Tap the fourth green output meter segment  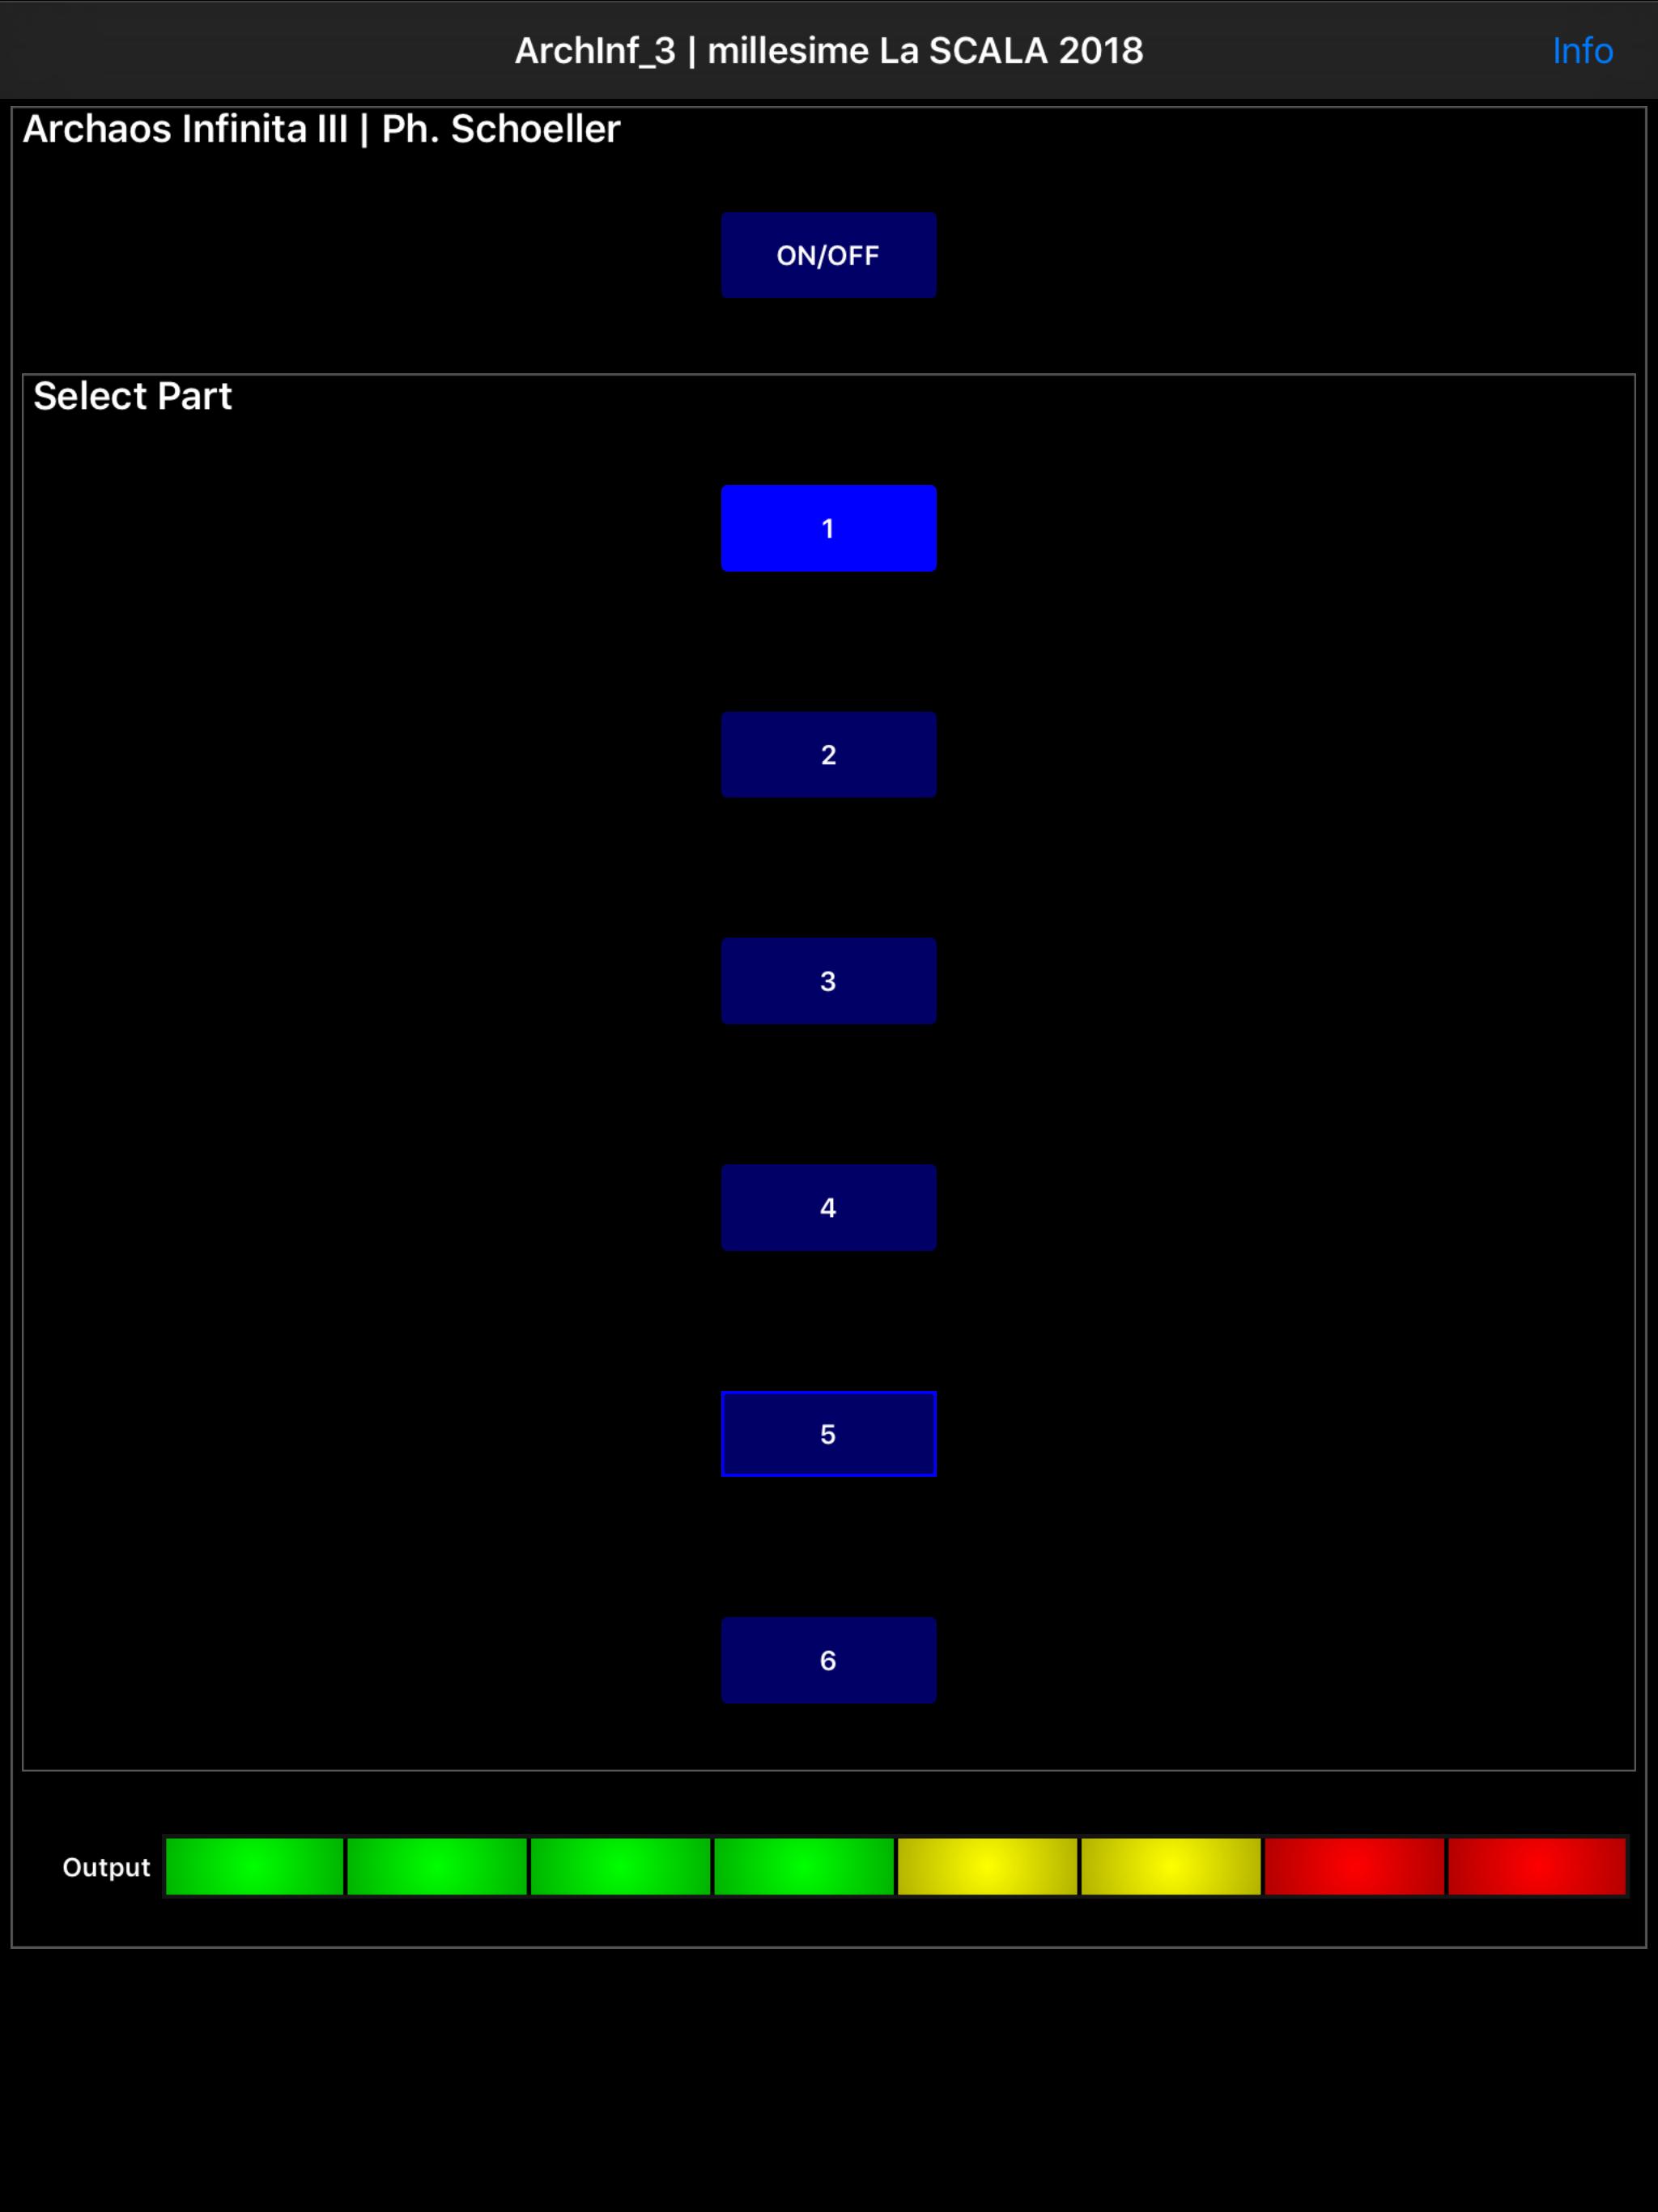(x=804, y=1866)
